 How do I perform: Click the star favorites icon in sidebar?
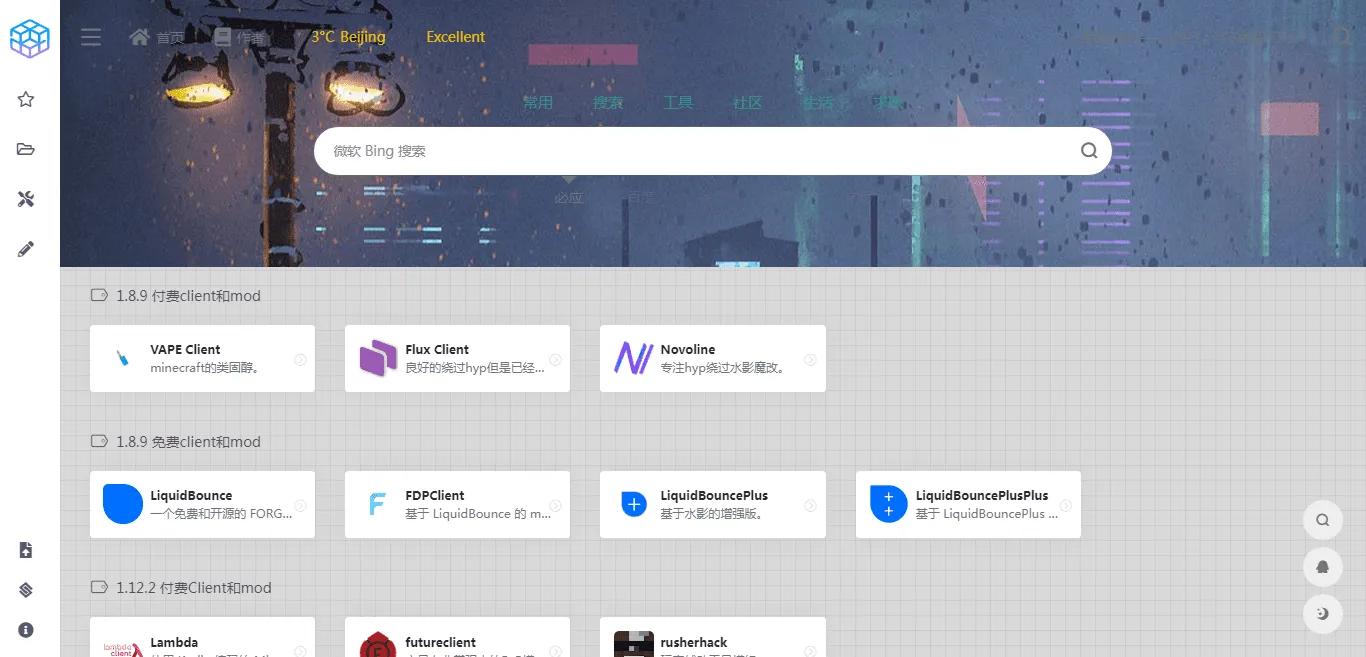26,99
